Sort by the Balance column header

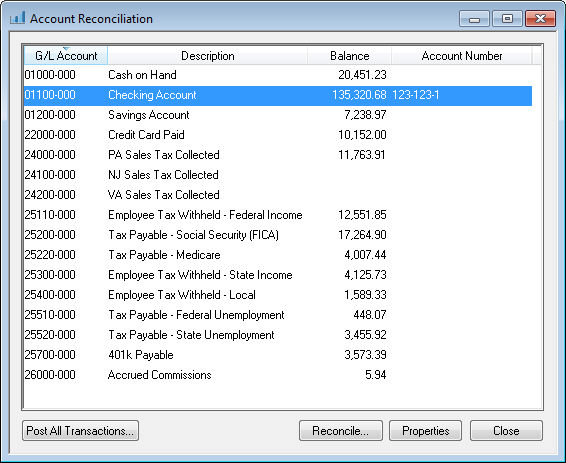(x=349, y=56)
